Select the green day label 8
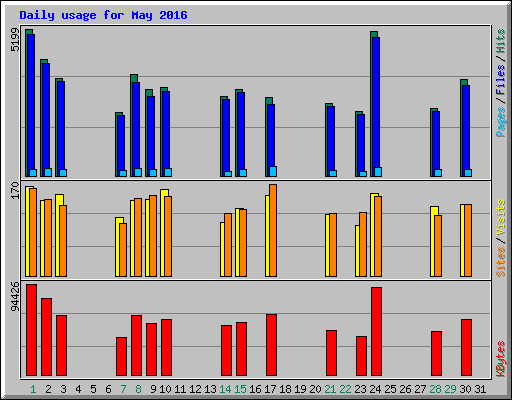The height and width of the screenshot is (400, 512). pyautogui.click(x=138, y=389)
